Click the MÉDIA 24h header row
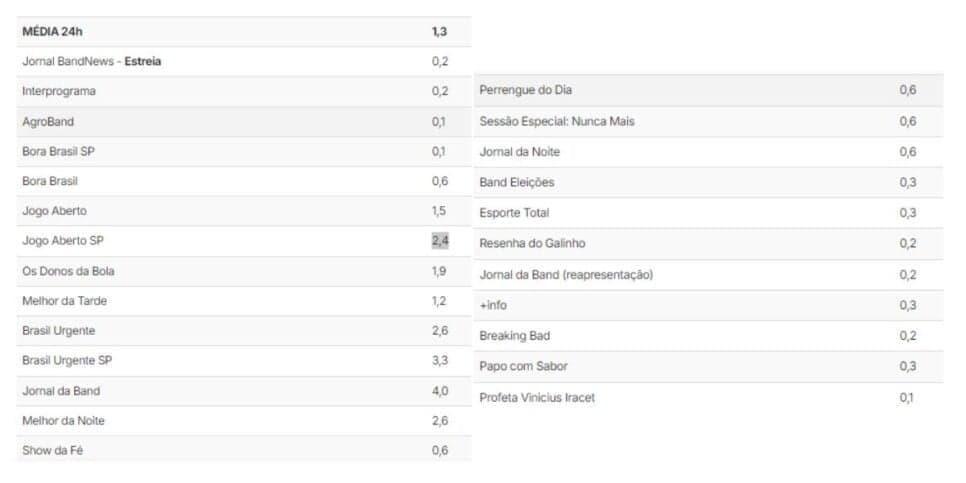966x483 pixels. 244,32
